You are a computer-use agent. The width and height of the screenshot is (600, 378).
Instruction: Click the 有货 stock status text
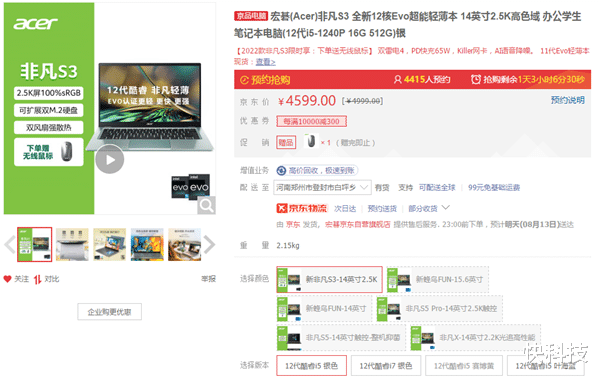382,187
